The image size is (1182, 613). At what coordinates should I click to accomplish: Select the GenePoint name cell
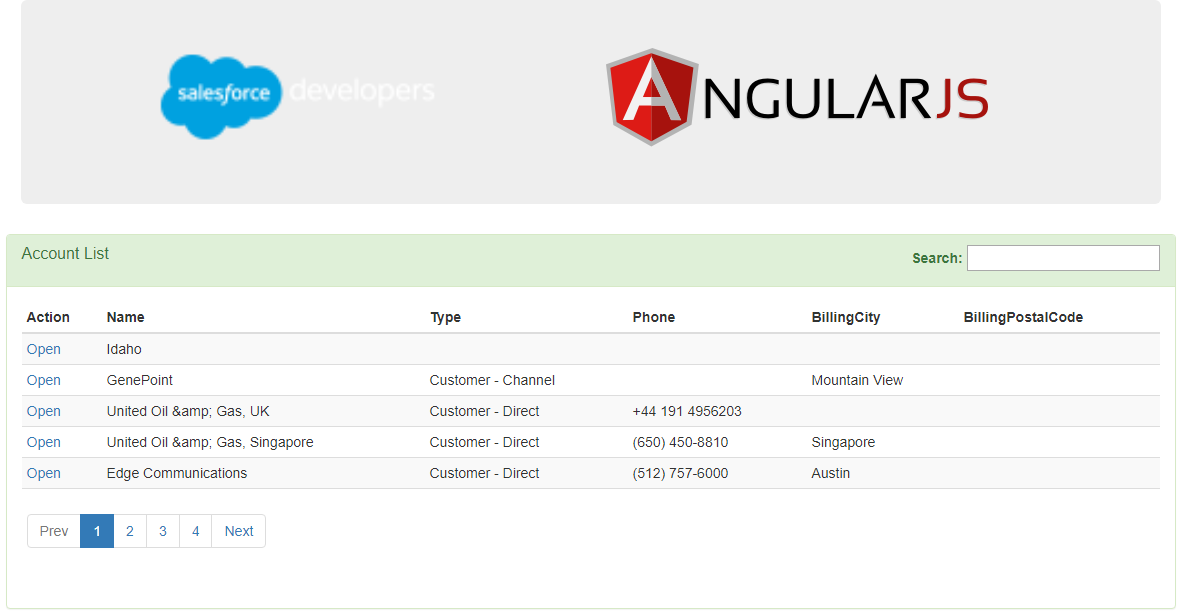coord(139,380)
